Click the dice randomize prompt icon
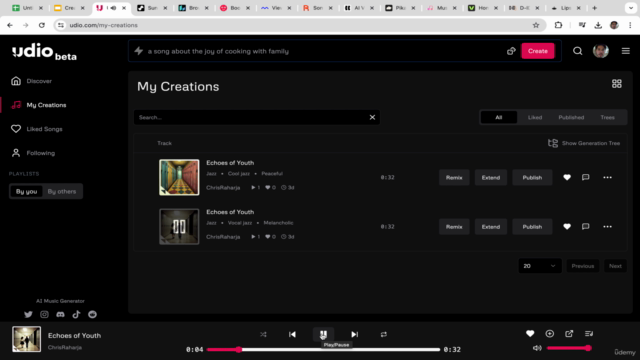Viewport: 640px width, 360px height. (x=511, y=51)
